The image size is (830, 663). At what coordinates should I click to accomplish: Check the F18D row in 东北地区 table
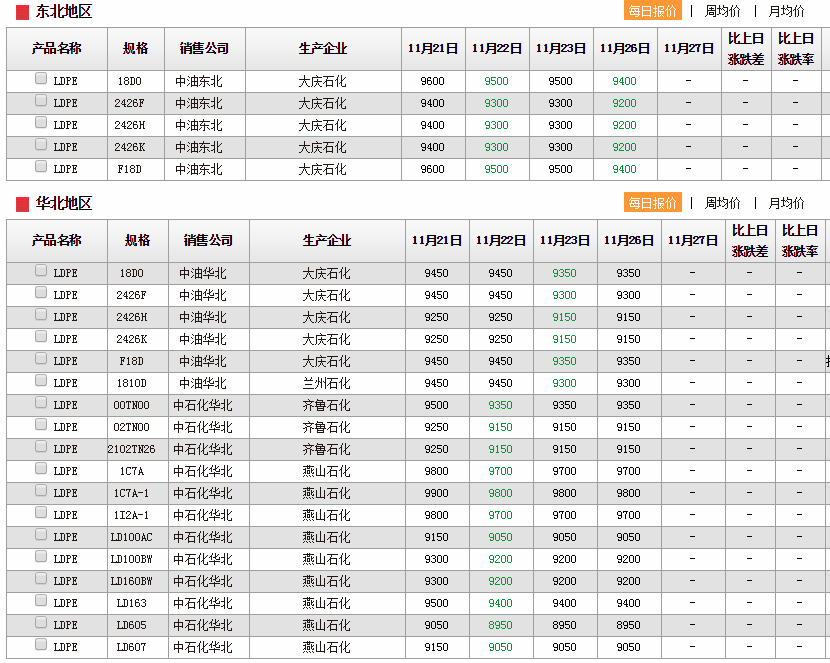[41, 167]
